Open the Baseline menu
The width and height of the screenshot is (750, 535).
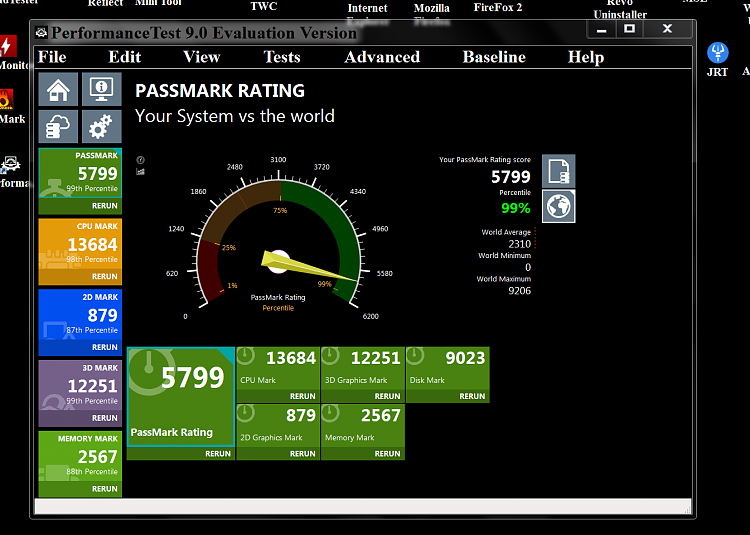[x=494, y=57]
